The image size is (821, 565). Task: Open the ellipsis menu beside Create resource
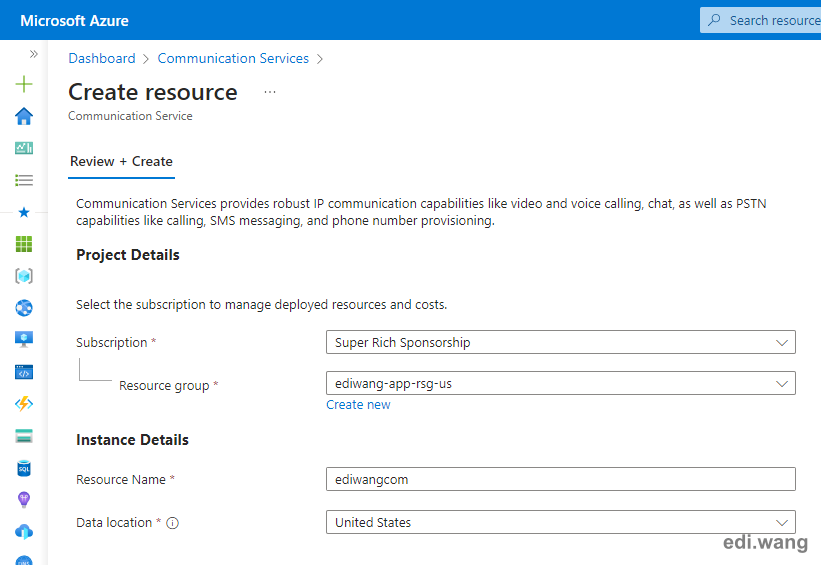[x=270, y=92]
